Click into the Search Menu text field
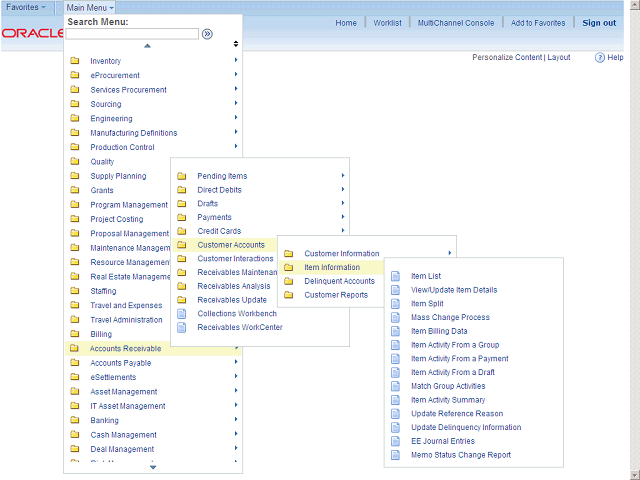 (x=132, y=34)
